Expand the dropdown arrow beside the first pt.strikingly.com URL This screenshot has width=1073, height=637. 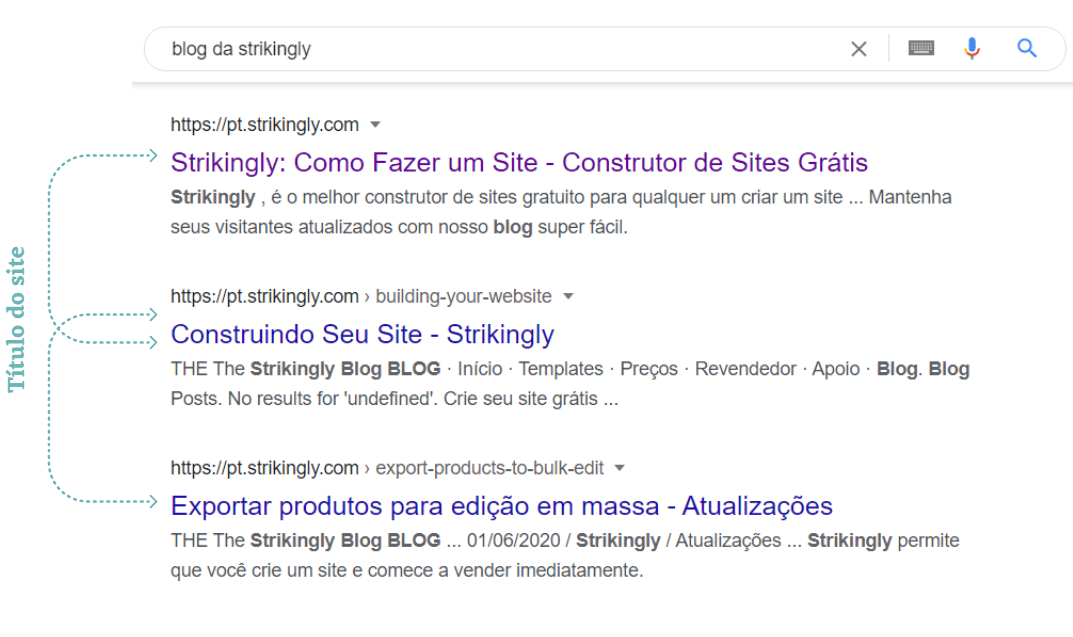[x=376, y=125]
